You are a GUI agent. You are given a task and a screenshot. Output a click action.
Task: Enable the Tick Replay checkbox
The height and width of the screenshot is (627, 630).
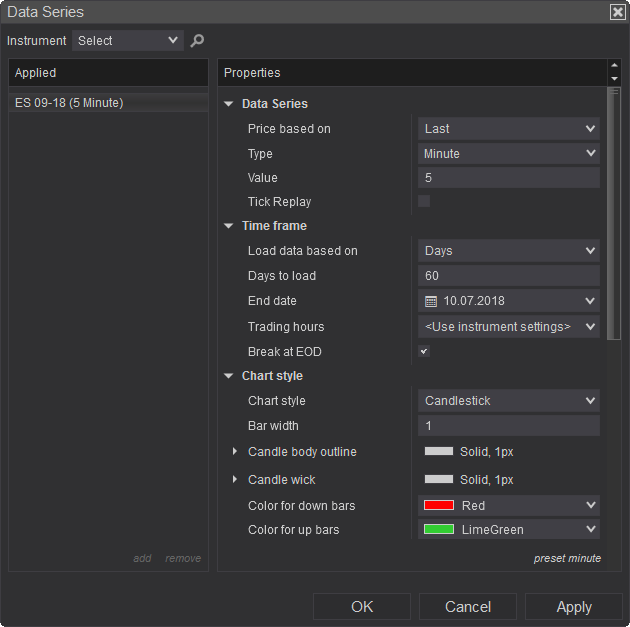[x=424, y=201]
